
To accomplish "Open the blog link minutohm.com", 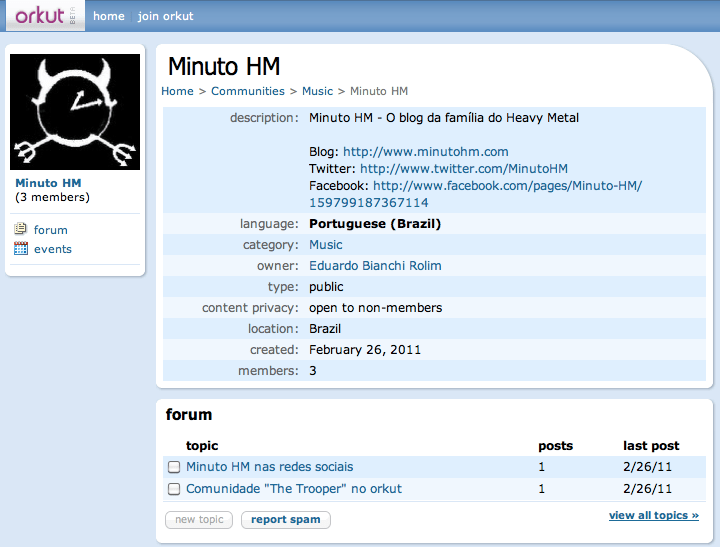I will tap(426, 152).
